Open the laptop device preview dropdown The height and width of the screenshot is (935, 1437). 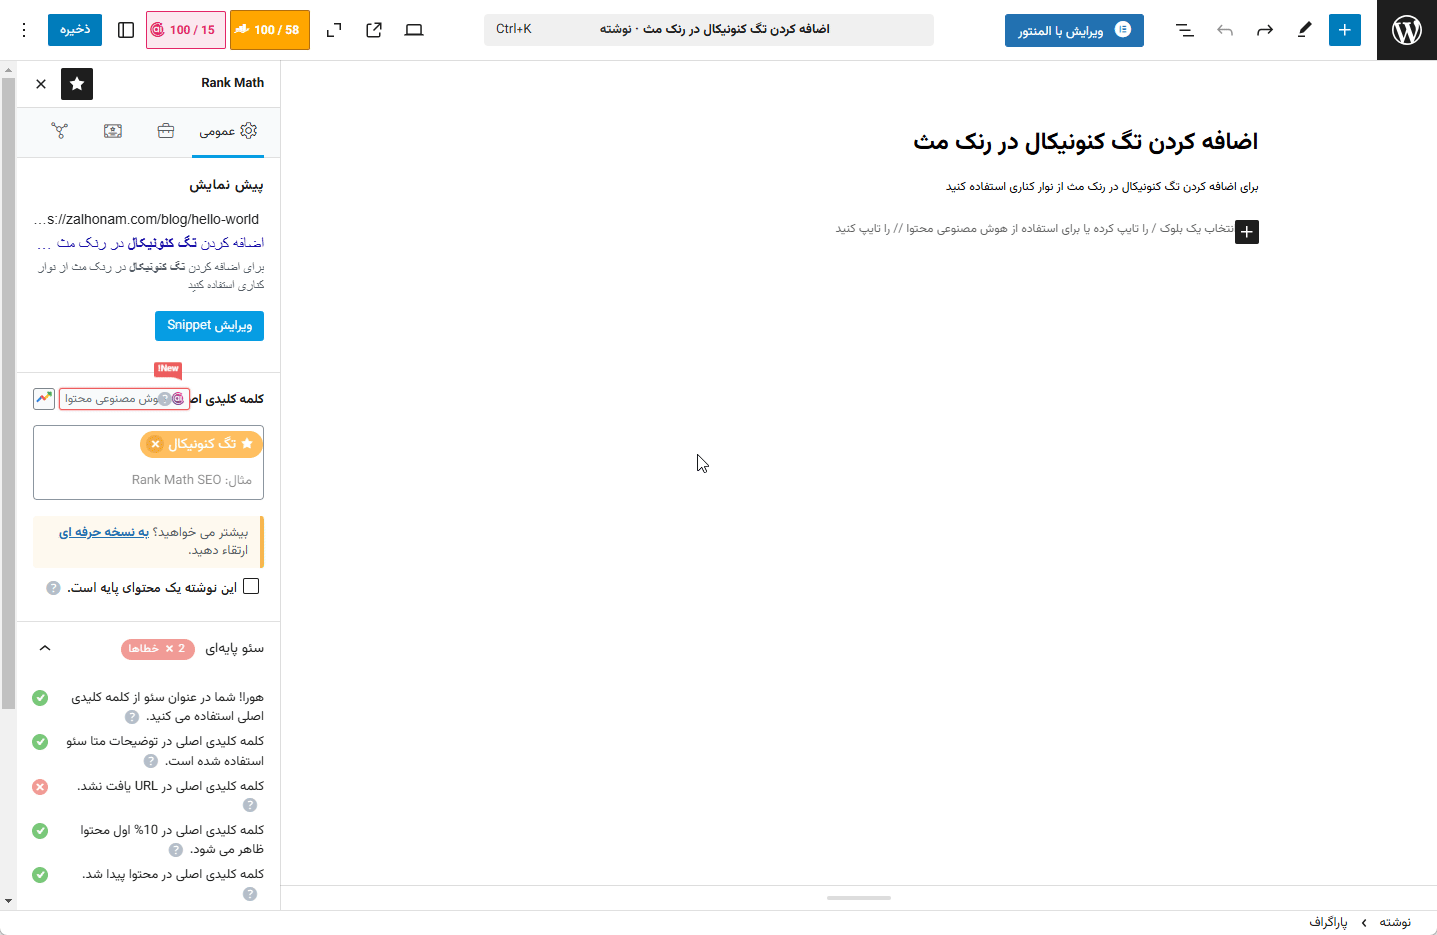point(414,30)
